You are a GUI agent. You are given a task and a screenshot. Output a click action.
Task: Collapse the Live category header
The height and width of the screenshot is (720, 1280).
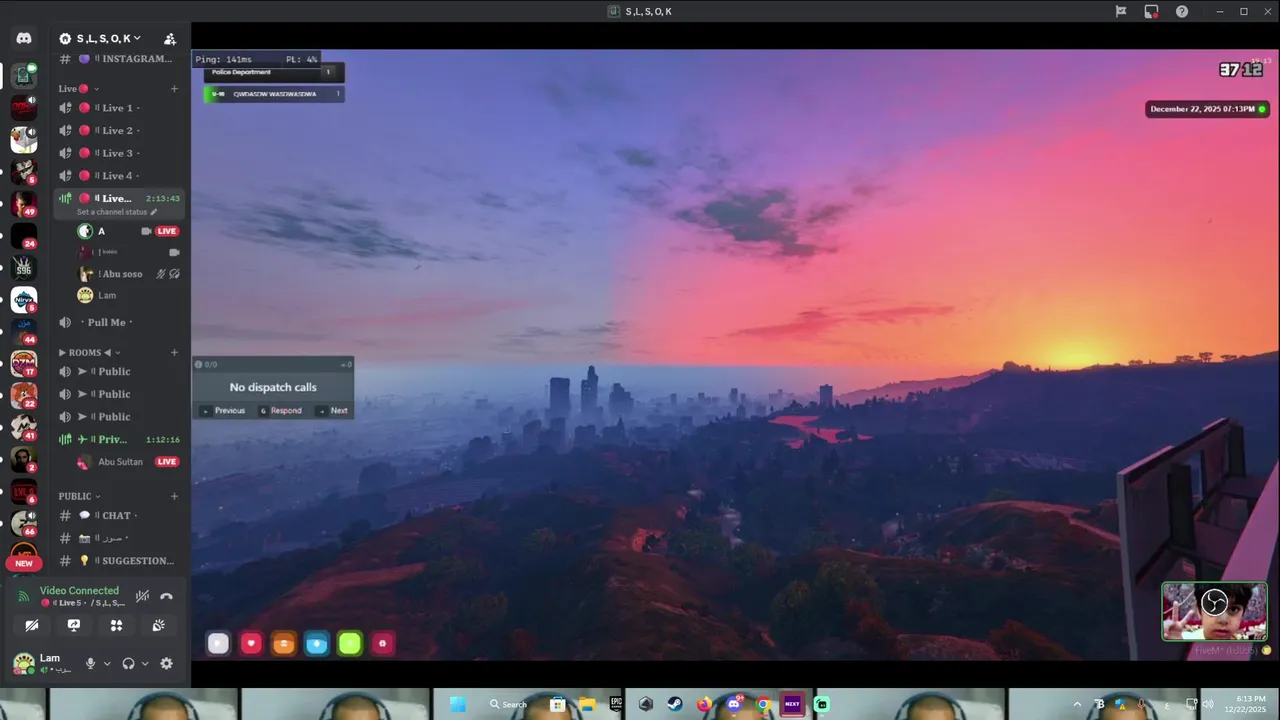(78, 89)
